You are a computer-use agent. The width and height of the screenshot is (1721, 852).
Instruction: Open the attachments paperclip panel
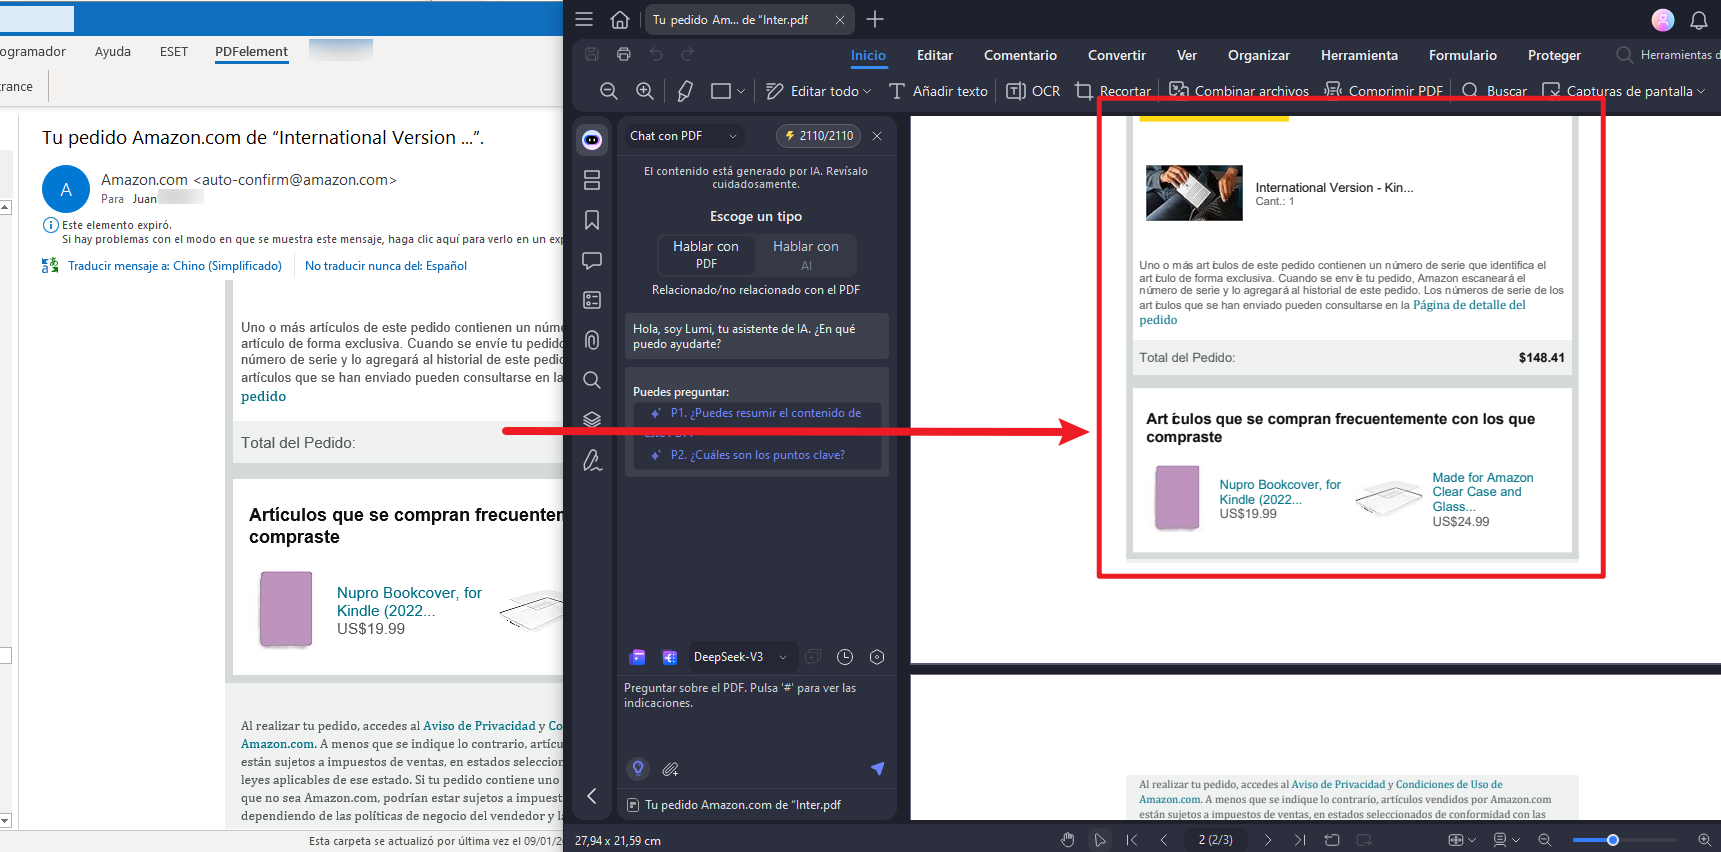(x=592, y=340)
